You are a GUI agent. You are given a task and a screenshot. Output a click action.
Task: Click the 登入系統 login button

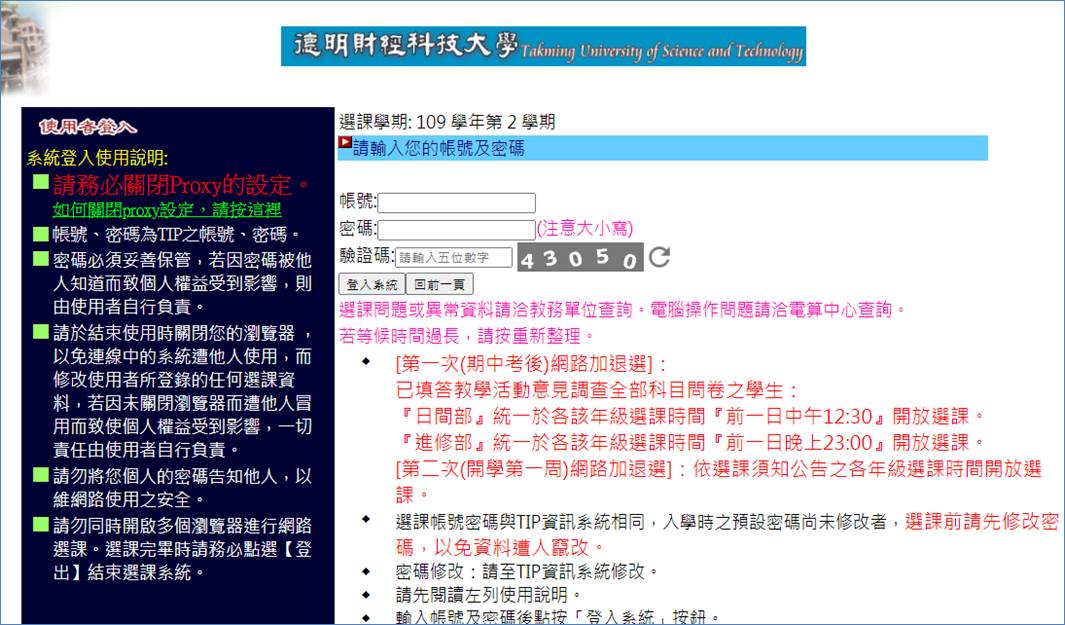372,284
